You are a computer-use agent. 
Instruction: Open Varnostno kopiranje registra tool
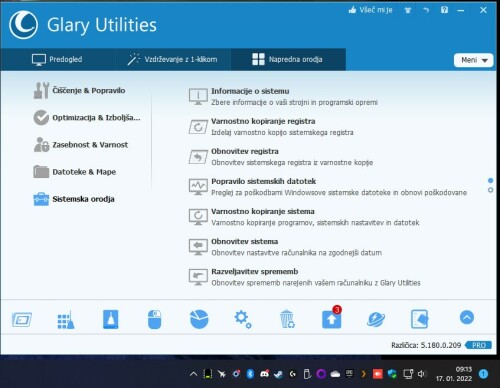pyautogui.click(x=271, y=127)
